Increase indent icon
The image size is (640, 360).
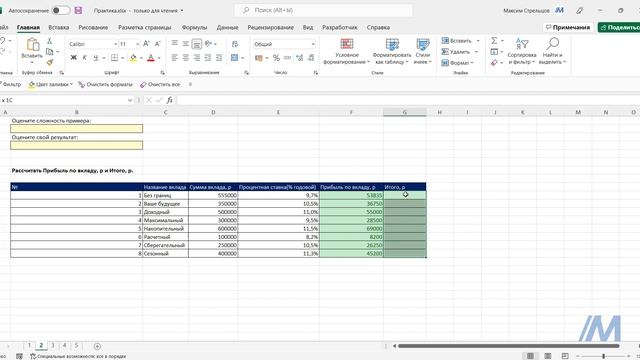(x=219, y=58)
